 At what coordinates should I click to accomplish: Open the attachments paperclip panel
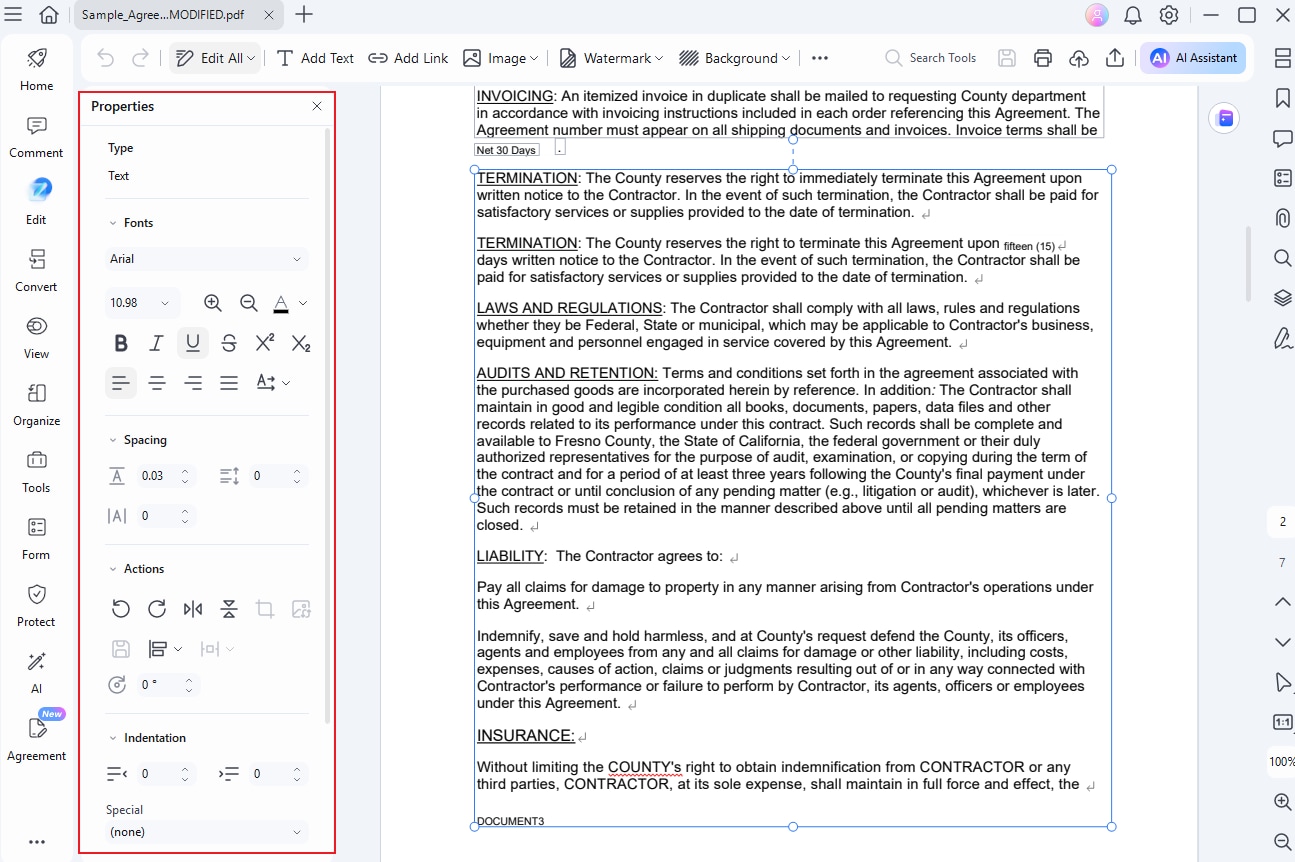point(1283,218)
